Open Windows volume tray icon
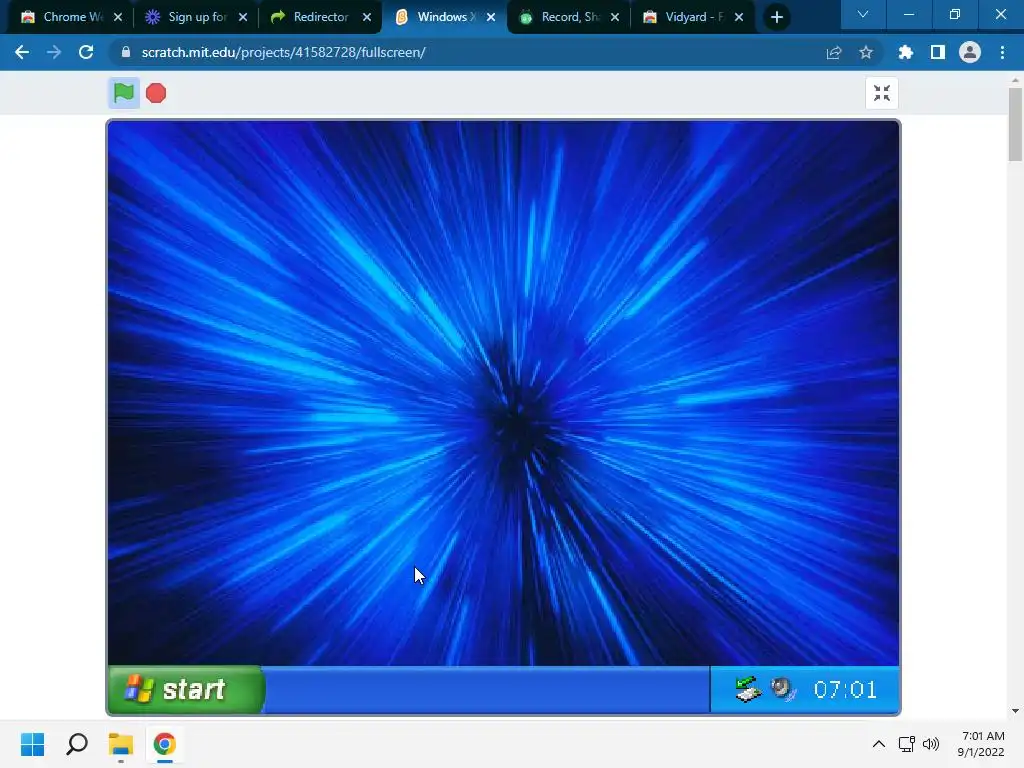Viewport: 1024px width, 768px height. (x=931, y=744)
